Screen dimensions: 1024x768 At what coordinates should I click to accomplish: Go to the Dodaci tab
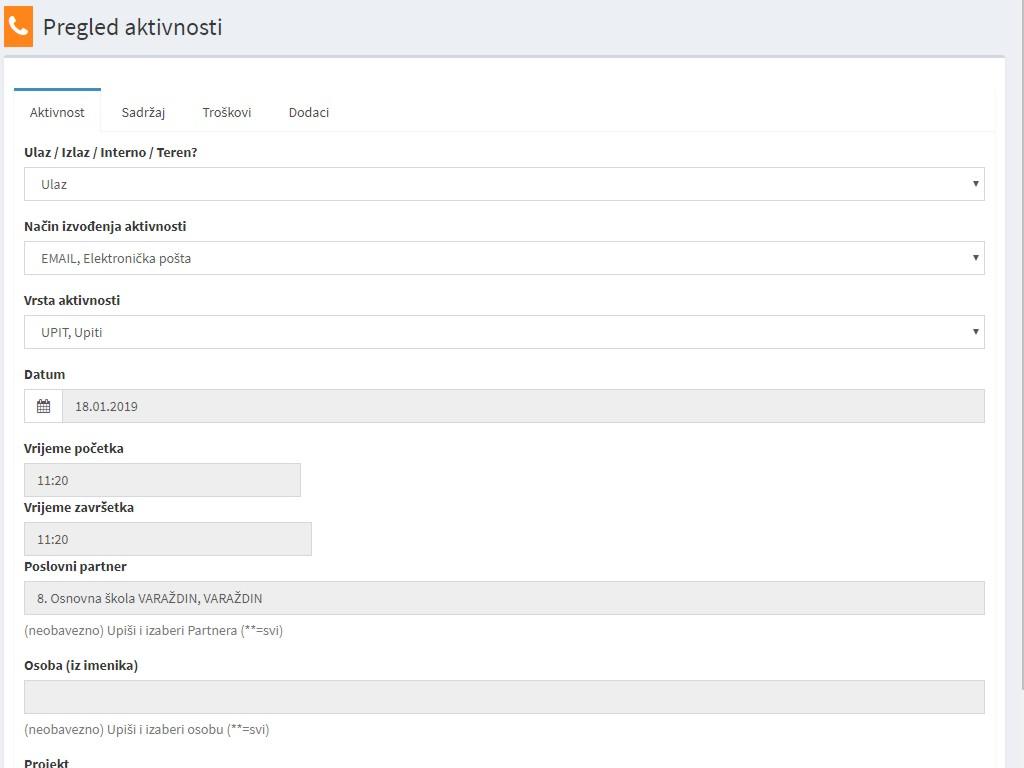click(308, 112)
